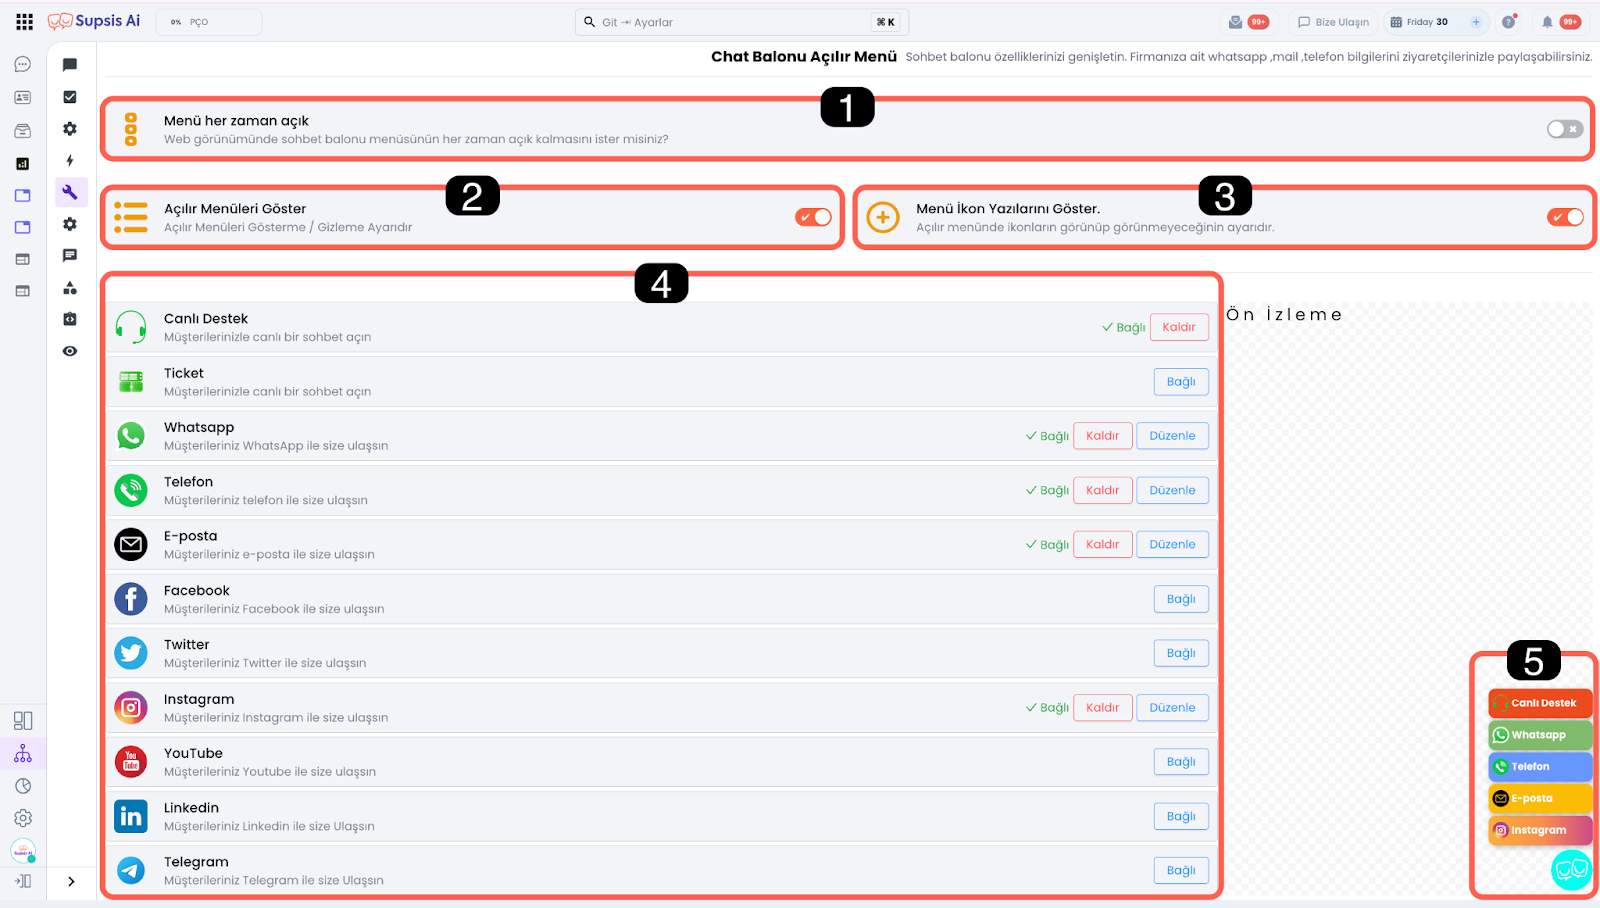This screenshot has width=1600, height=908.
Task: Open the lightning bolt sidebar icon
Action: tap(70, 160)
